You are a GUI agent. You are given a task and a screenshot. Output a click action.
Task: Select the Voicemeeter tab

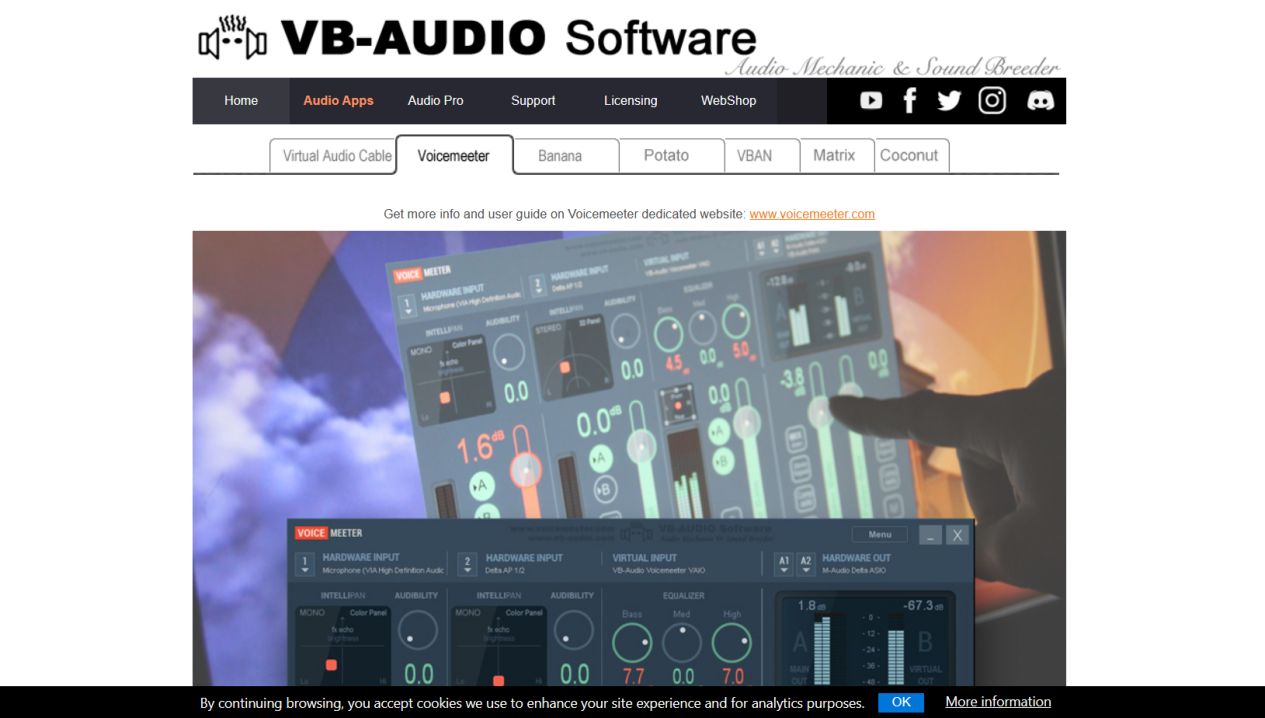tap(454, 155)
